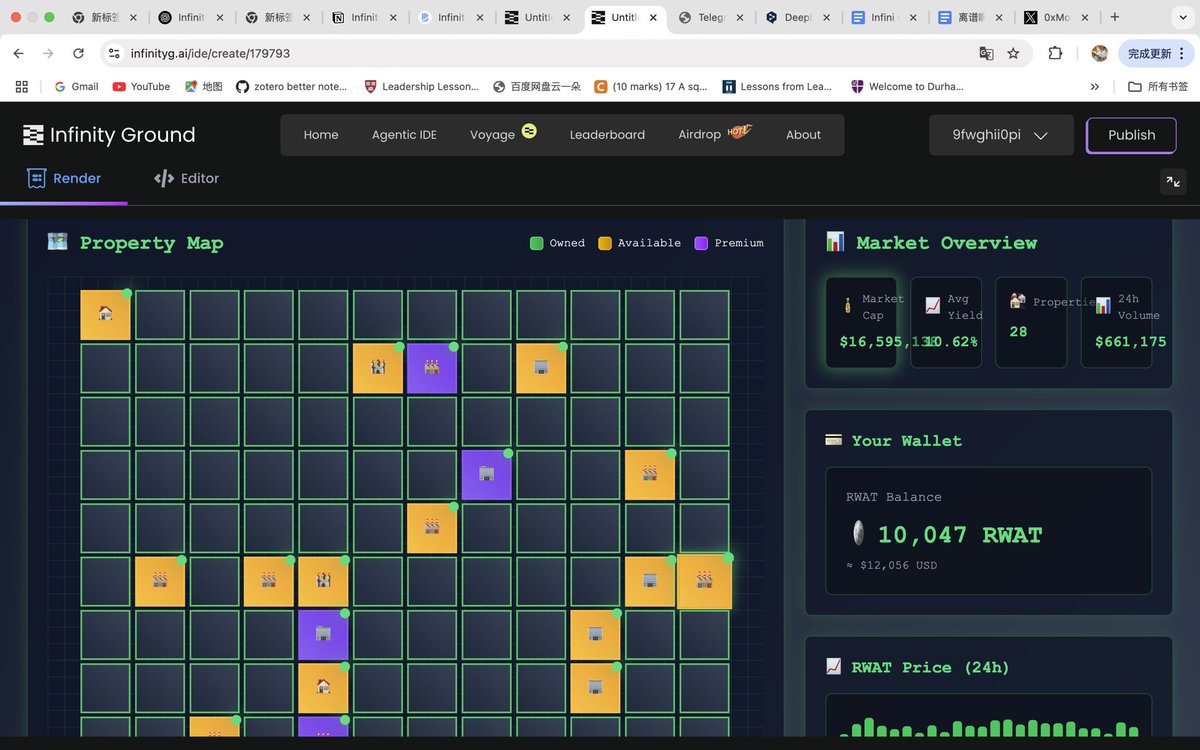Select the orange building tile in the eighth map row
This screenshot has height=750, width=1200.
[595, 688]
